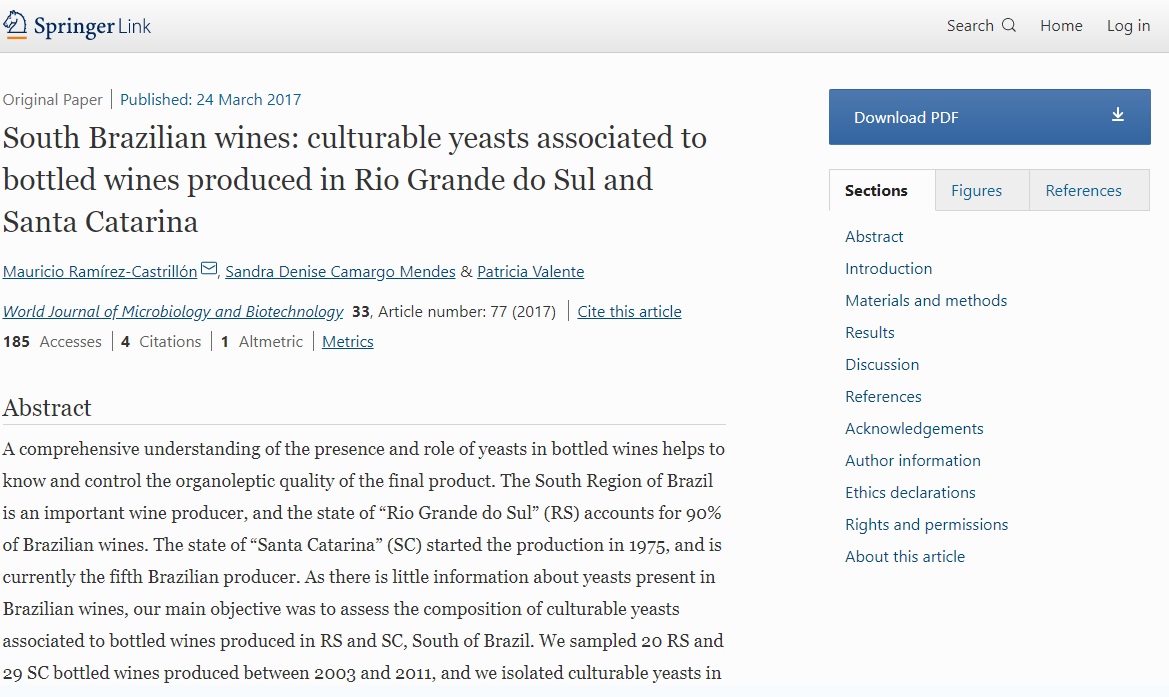This screenshot has width=1169, height=697.
Task: Go to the Discussion section
Action: 882,365
